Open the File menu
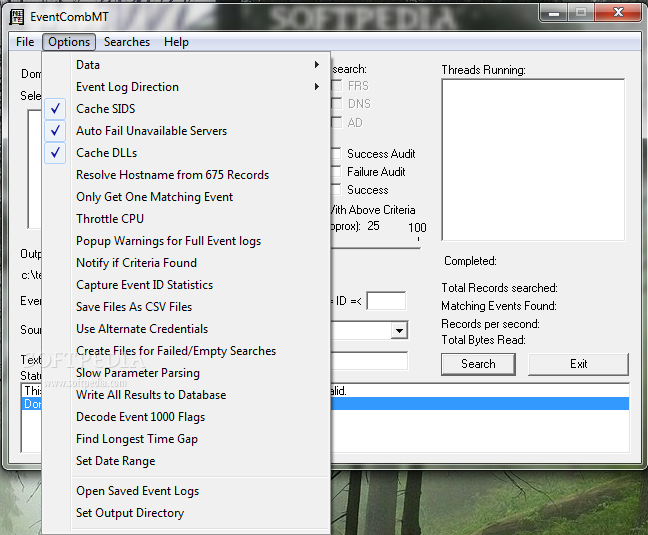Screen dimensions: 648x535 point(25,42)
